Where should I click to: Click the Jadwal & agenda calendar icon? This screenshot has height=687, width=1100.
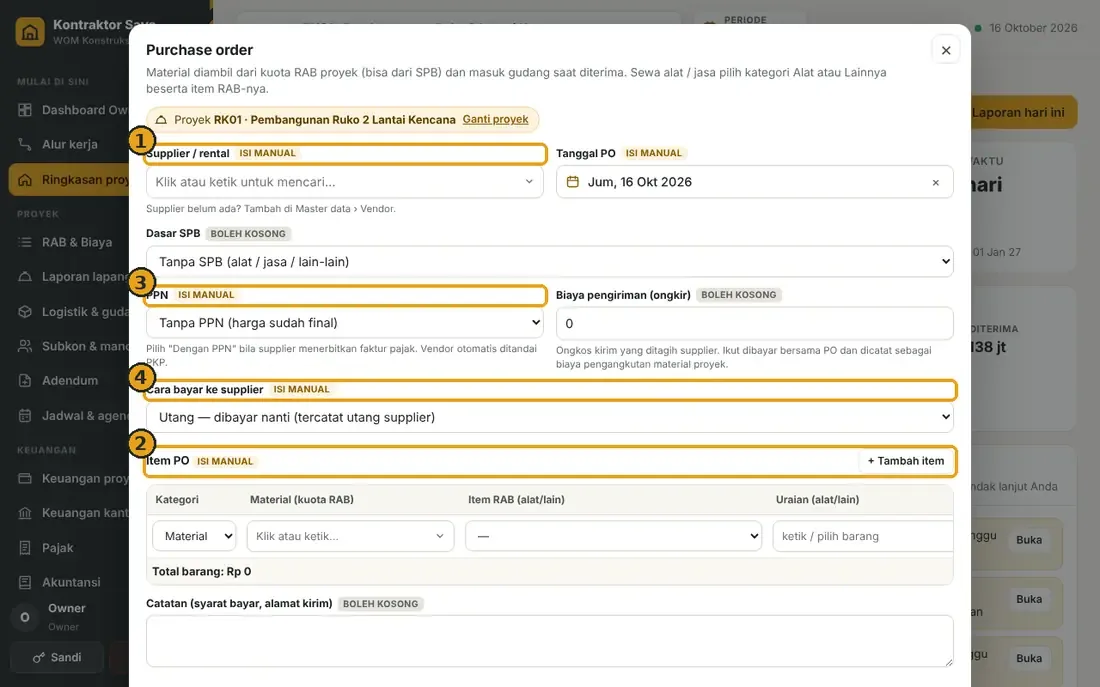pos(25,415)
